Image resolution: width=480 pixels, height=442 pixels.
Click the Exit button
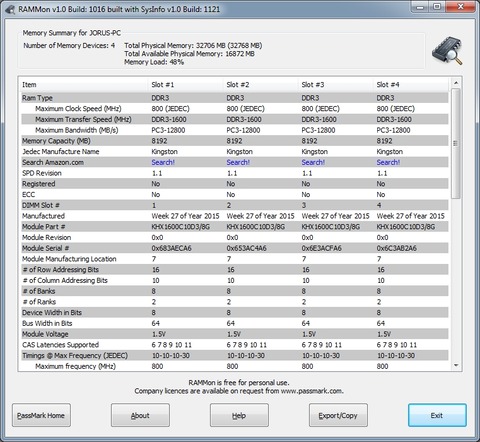click(x=437, y=415)
